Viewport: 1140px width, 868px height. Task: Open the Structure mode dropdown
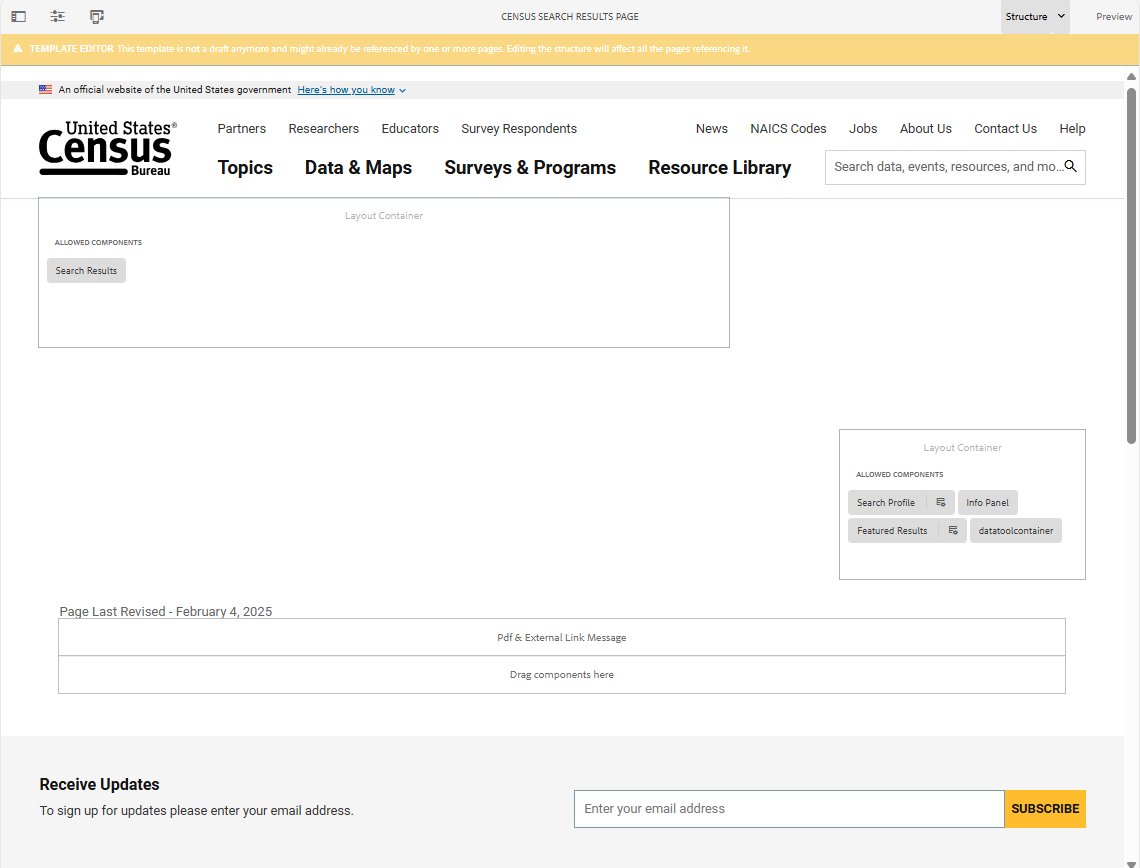pos(1035,16)
